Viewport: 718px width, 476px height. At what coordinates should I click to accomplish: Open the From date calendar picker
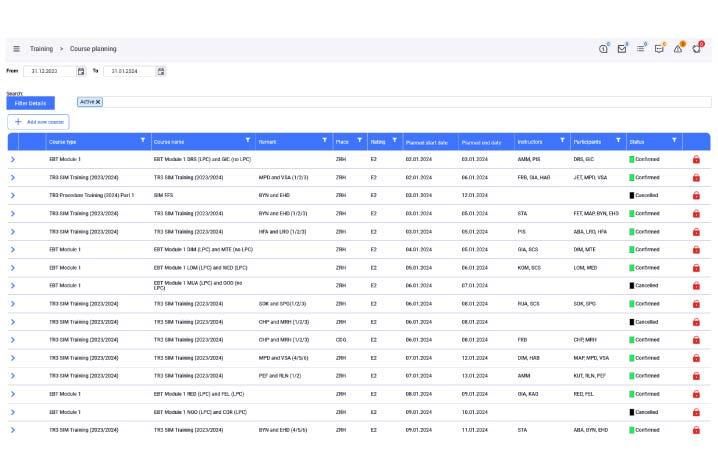[81, 71]
